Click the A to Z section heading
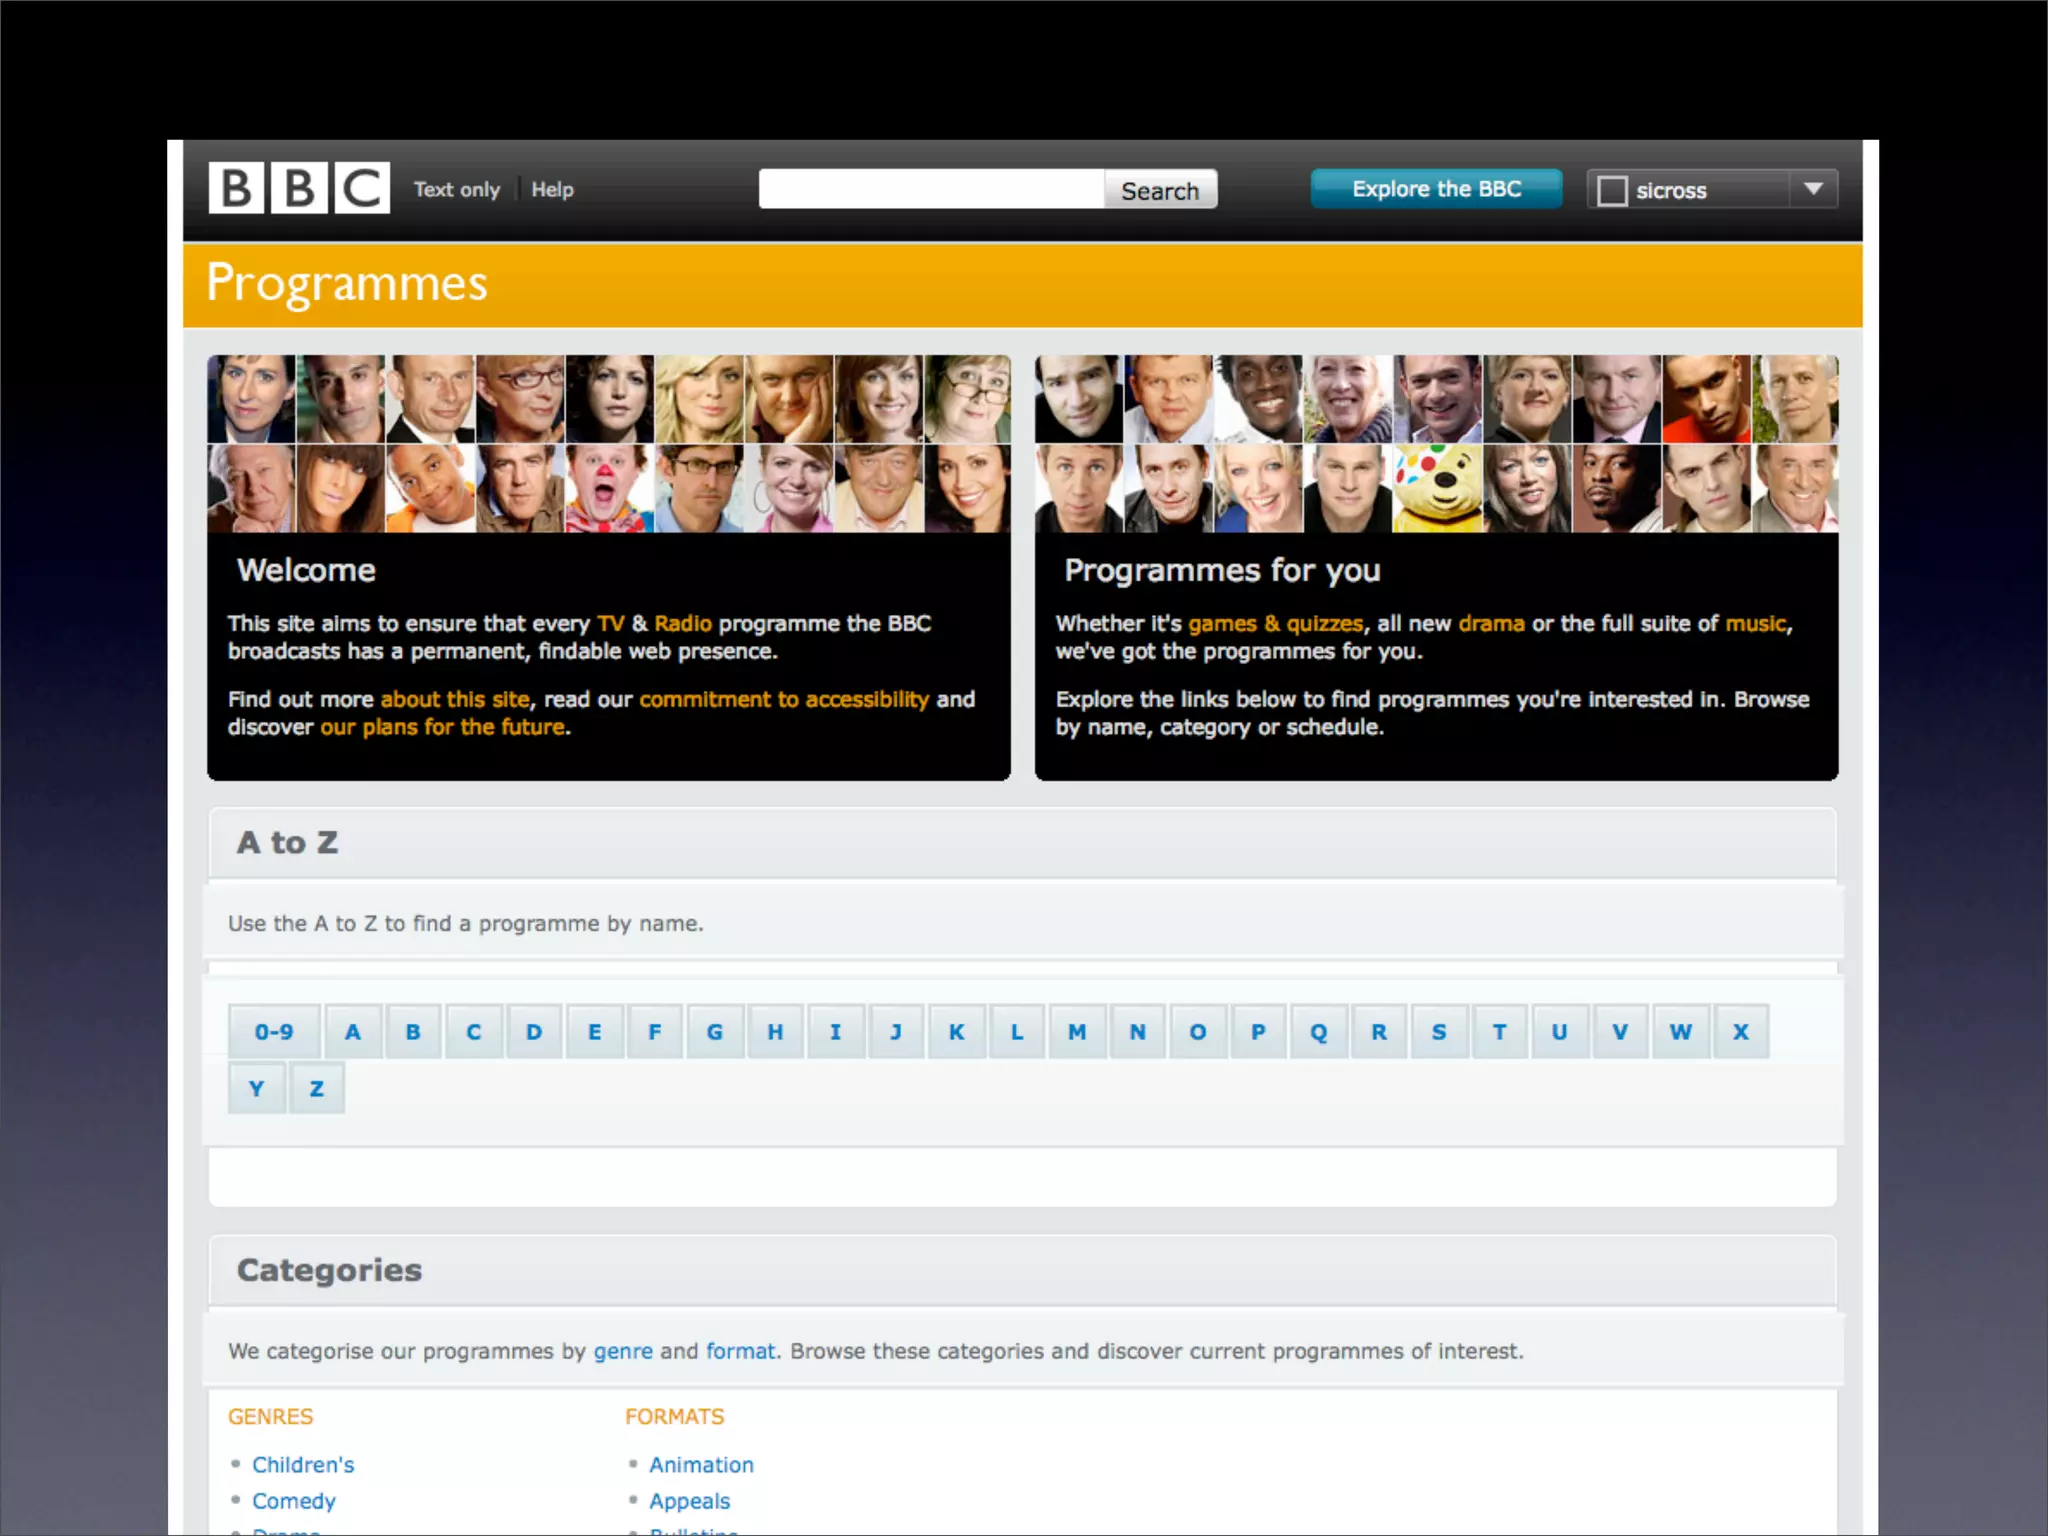This screenshot has height=1536, width=2048. click(x=288, y=842)
